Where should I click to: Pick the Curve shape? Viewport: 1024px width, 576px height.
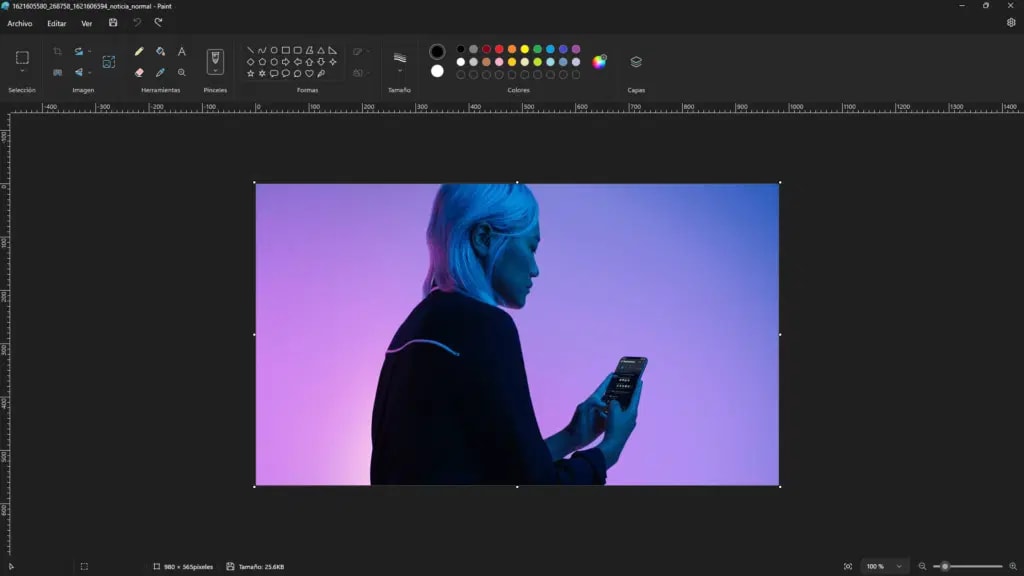tap(262, 50)
